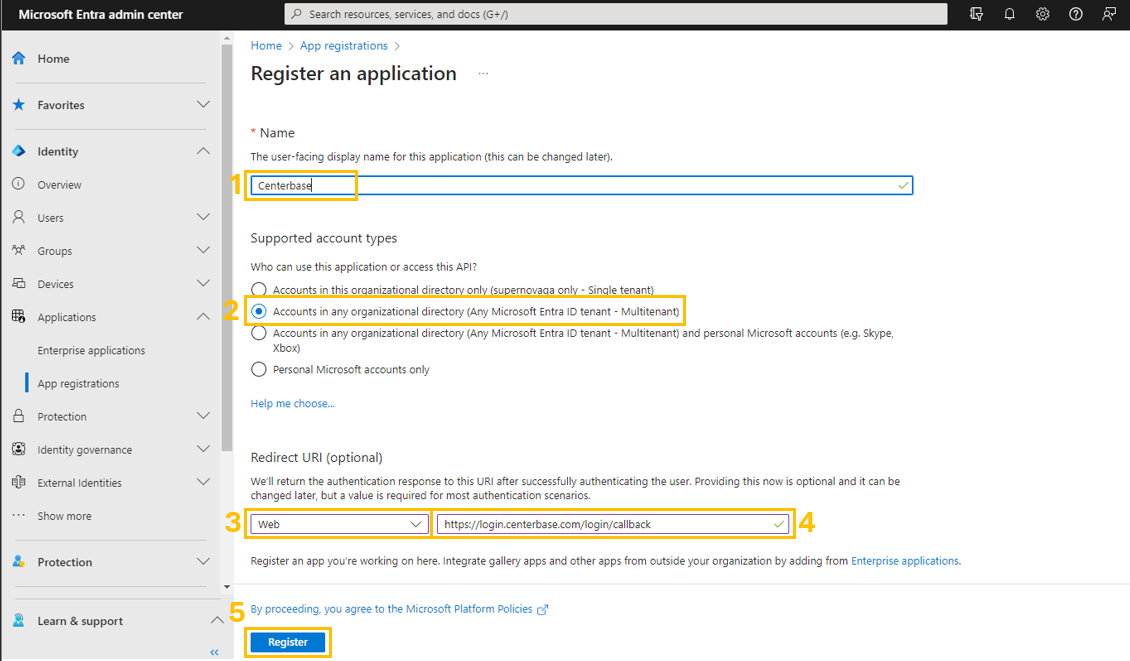Click Show more in sidebar
1130x661 pixels.
pos(64,516)
